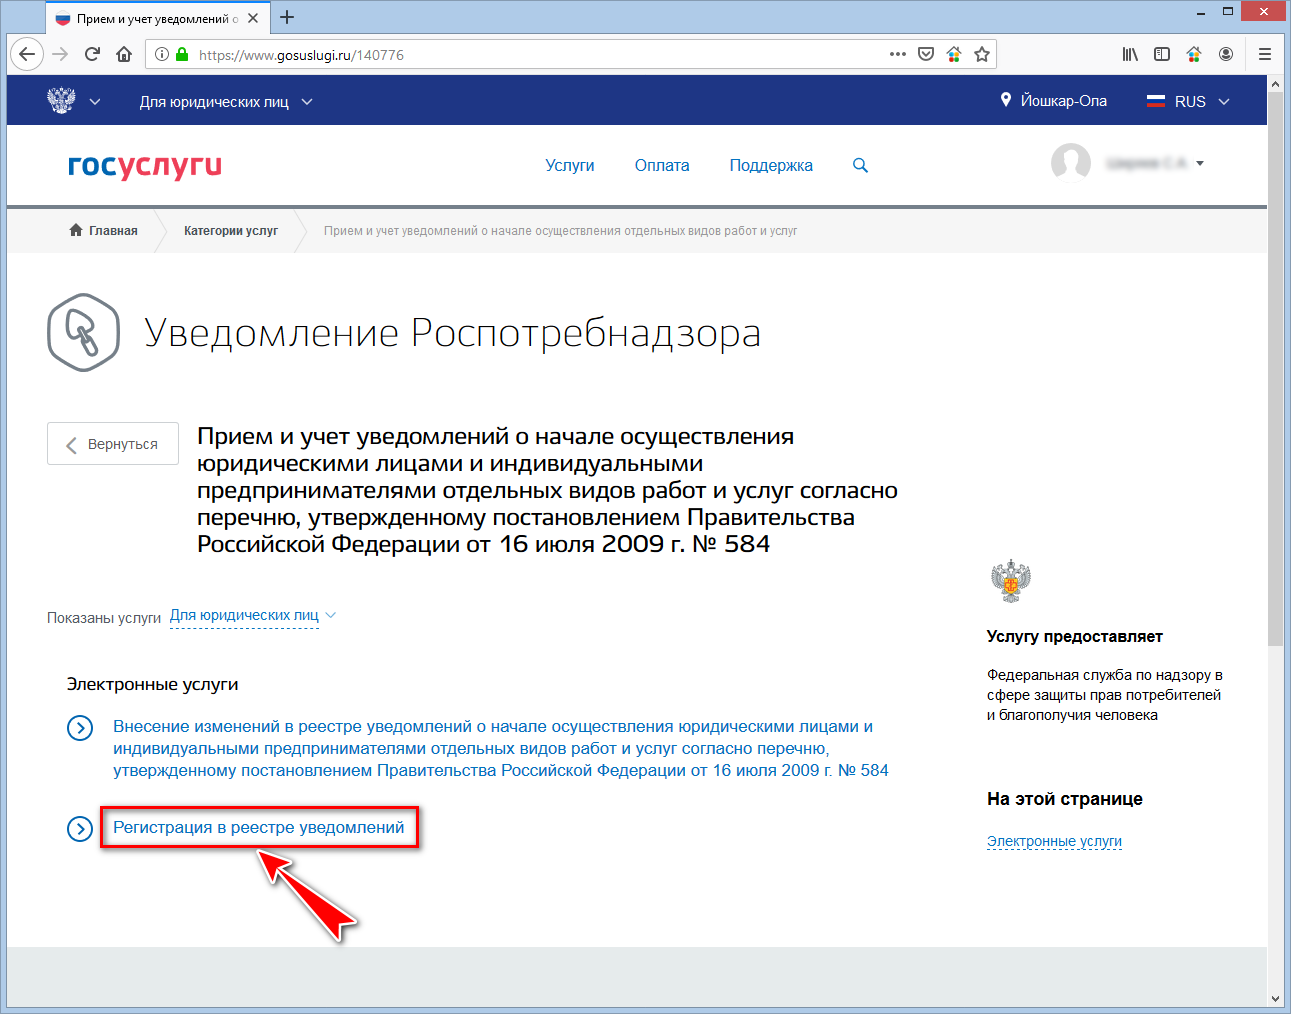
Task: Jump to 'Электронные услуги' sidebar anchor link
Action: pyautogui.click(x=1054, y=842)
